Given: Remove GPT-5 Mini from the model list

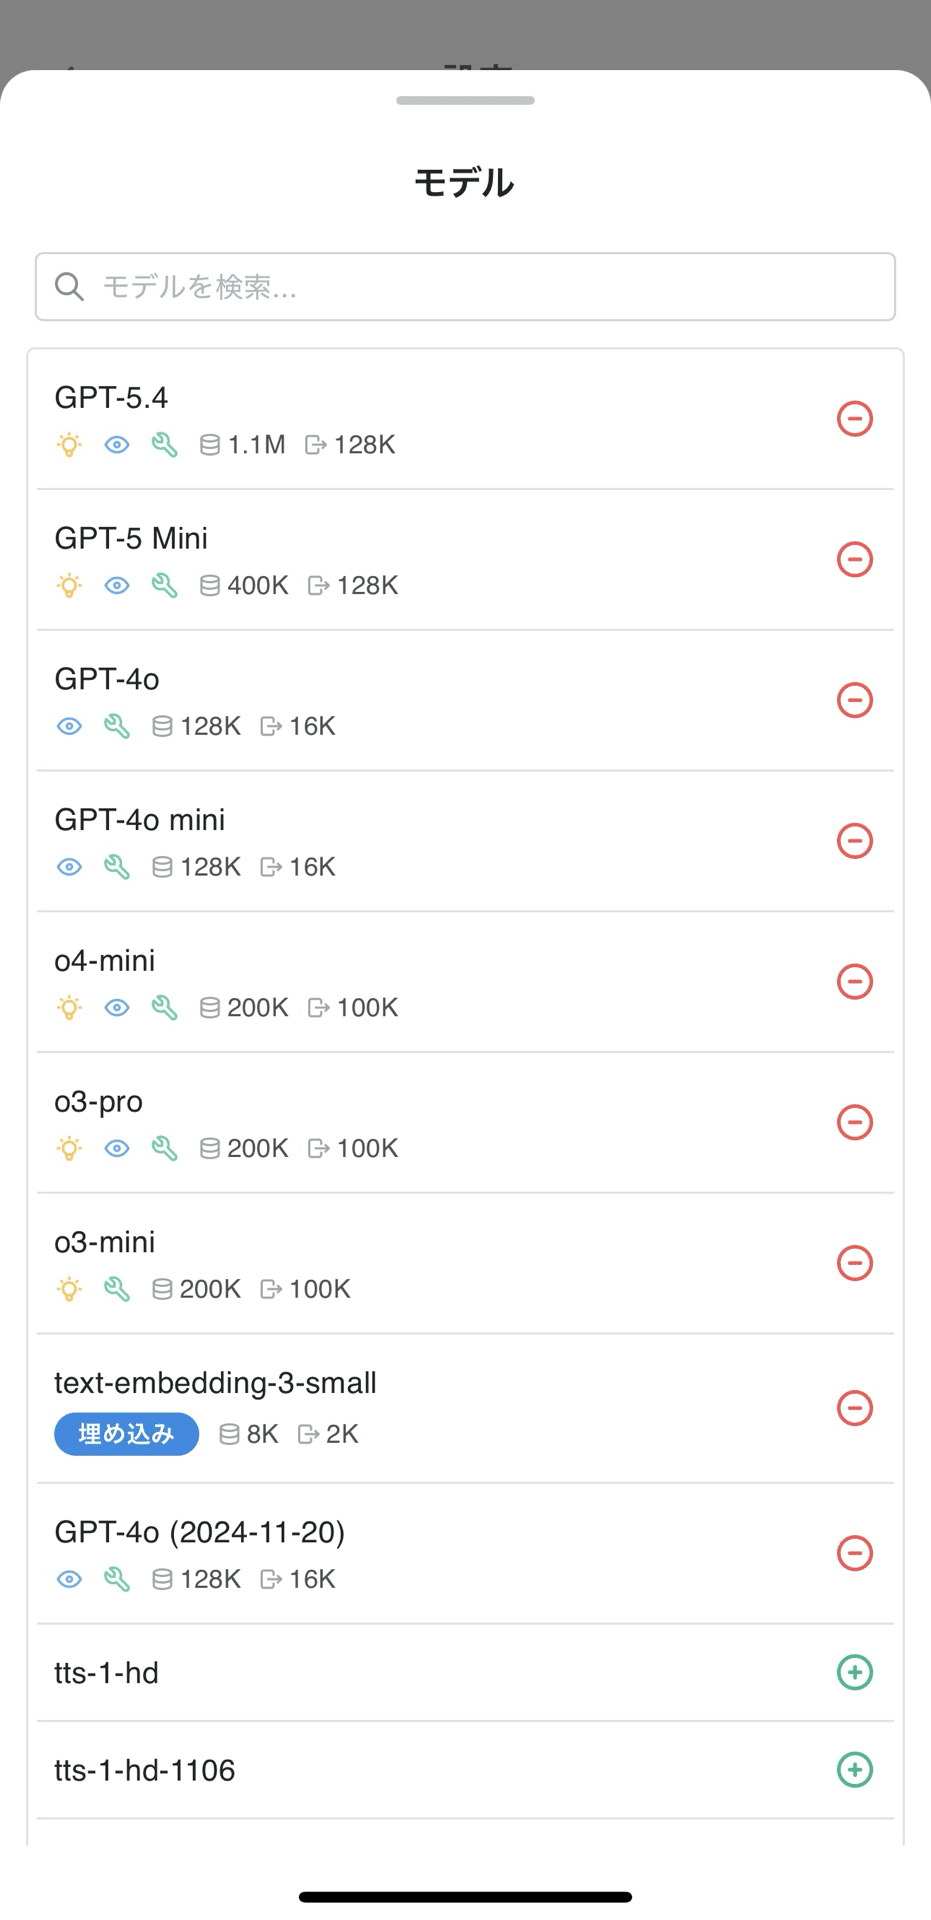Looking at the screenshot, I should [854, 559].
